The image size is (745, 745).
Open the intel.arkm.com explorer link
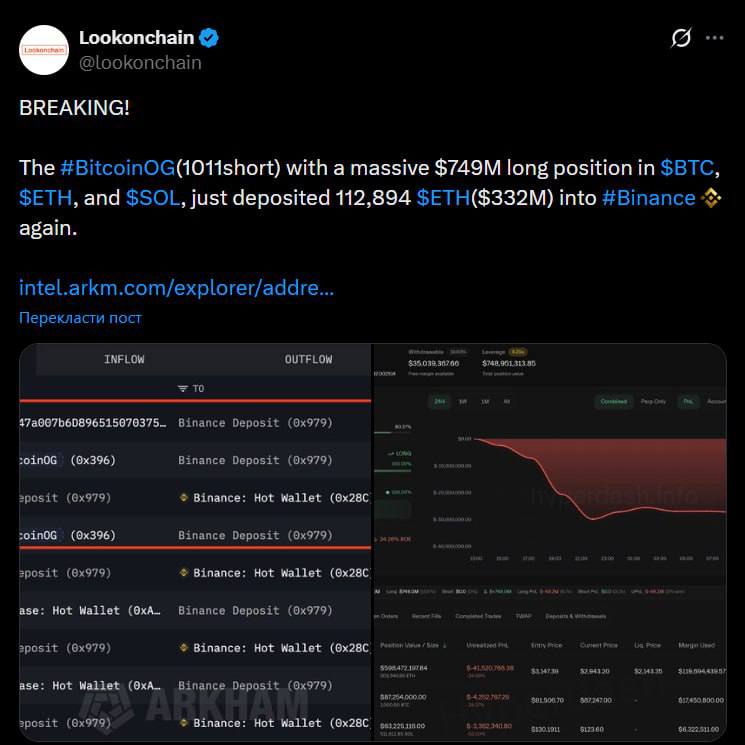coord(176,288)
